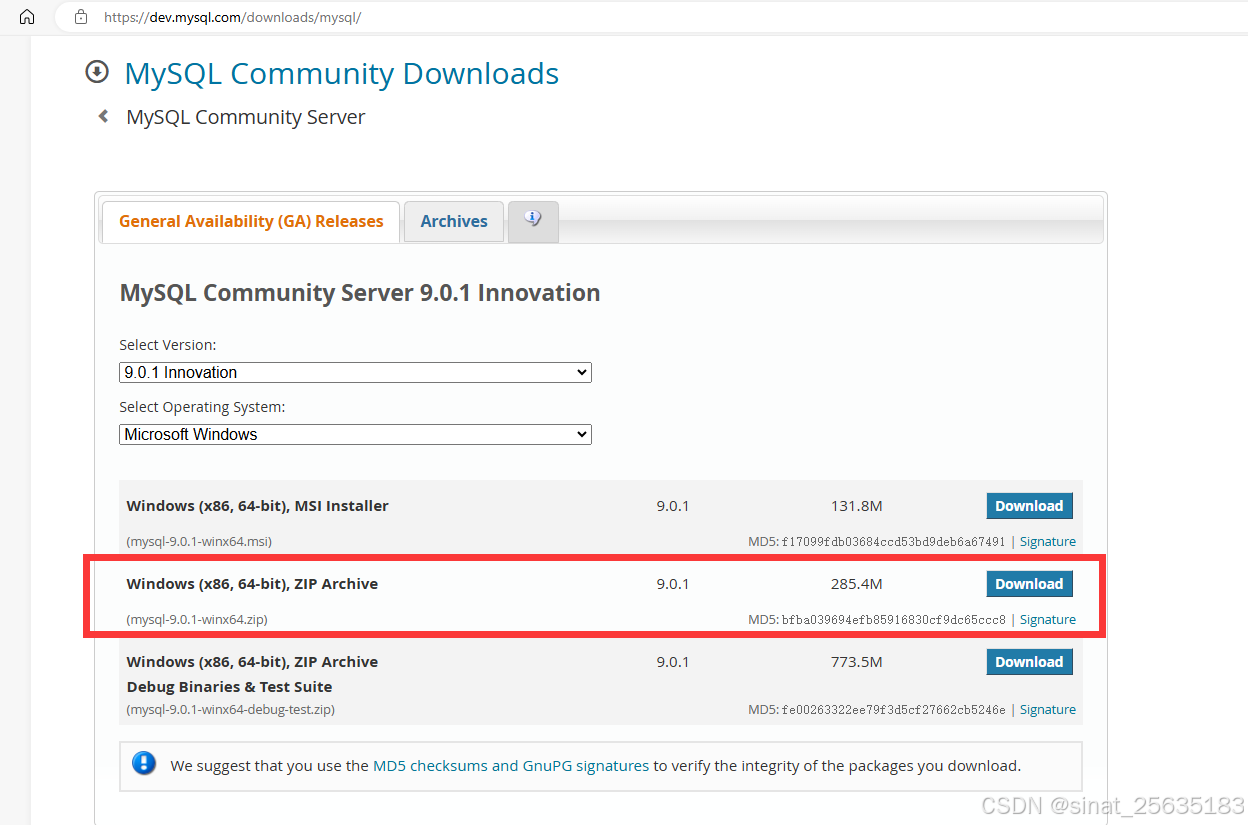The height and width of the screenshot is (825, 1248).
Task: Click the Select Version label
Action: click(168, 345)
